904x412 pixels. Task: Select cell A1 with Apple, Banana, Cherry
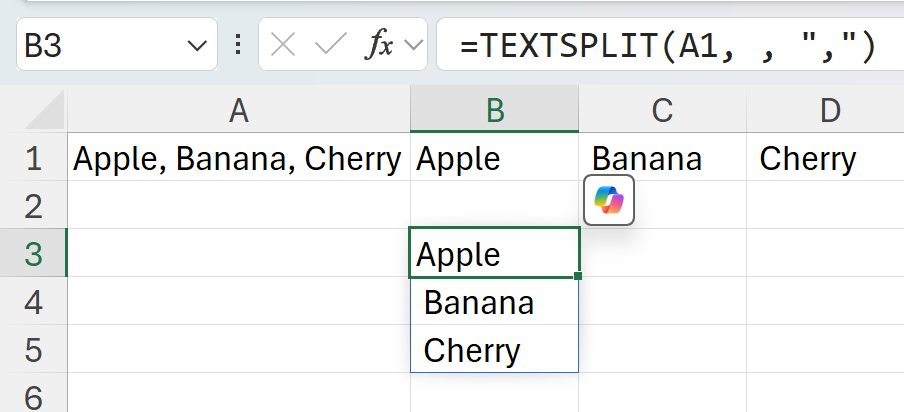pyautogui.click(x=238, y=158)
